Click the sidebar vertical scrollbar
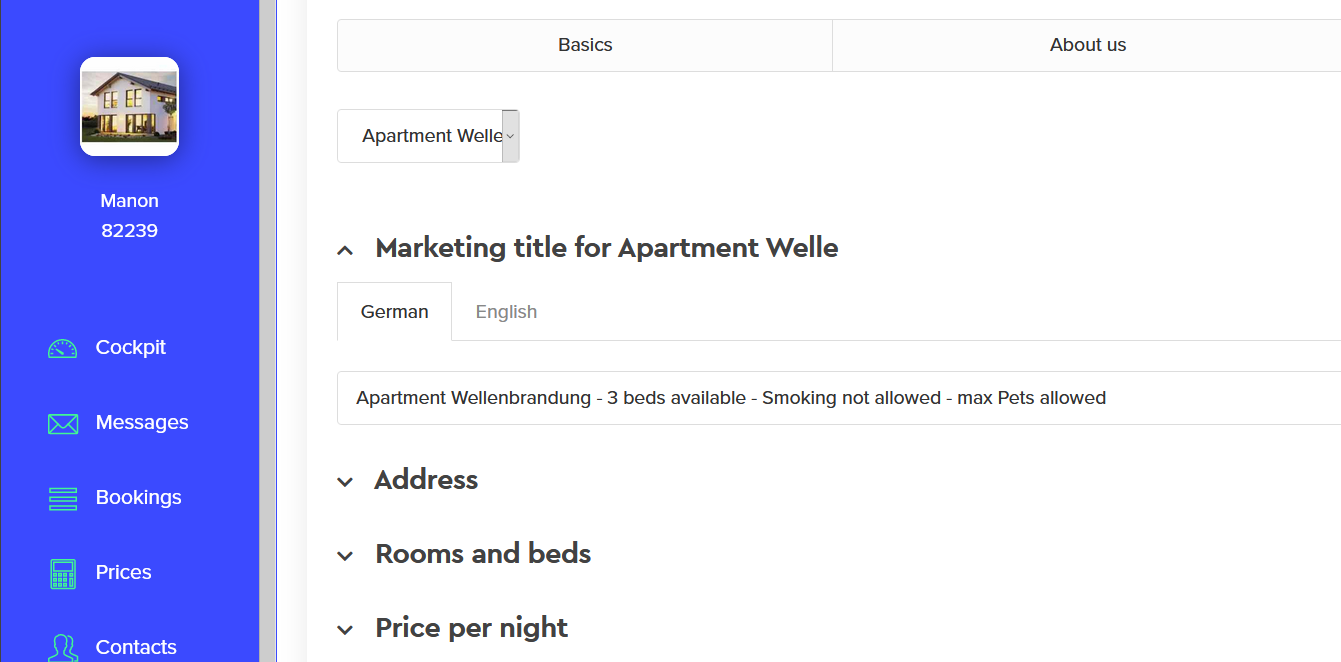Screen dimensions: 1341x662 [268, 331]
